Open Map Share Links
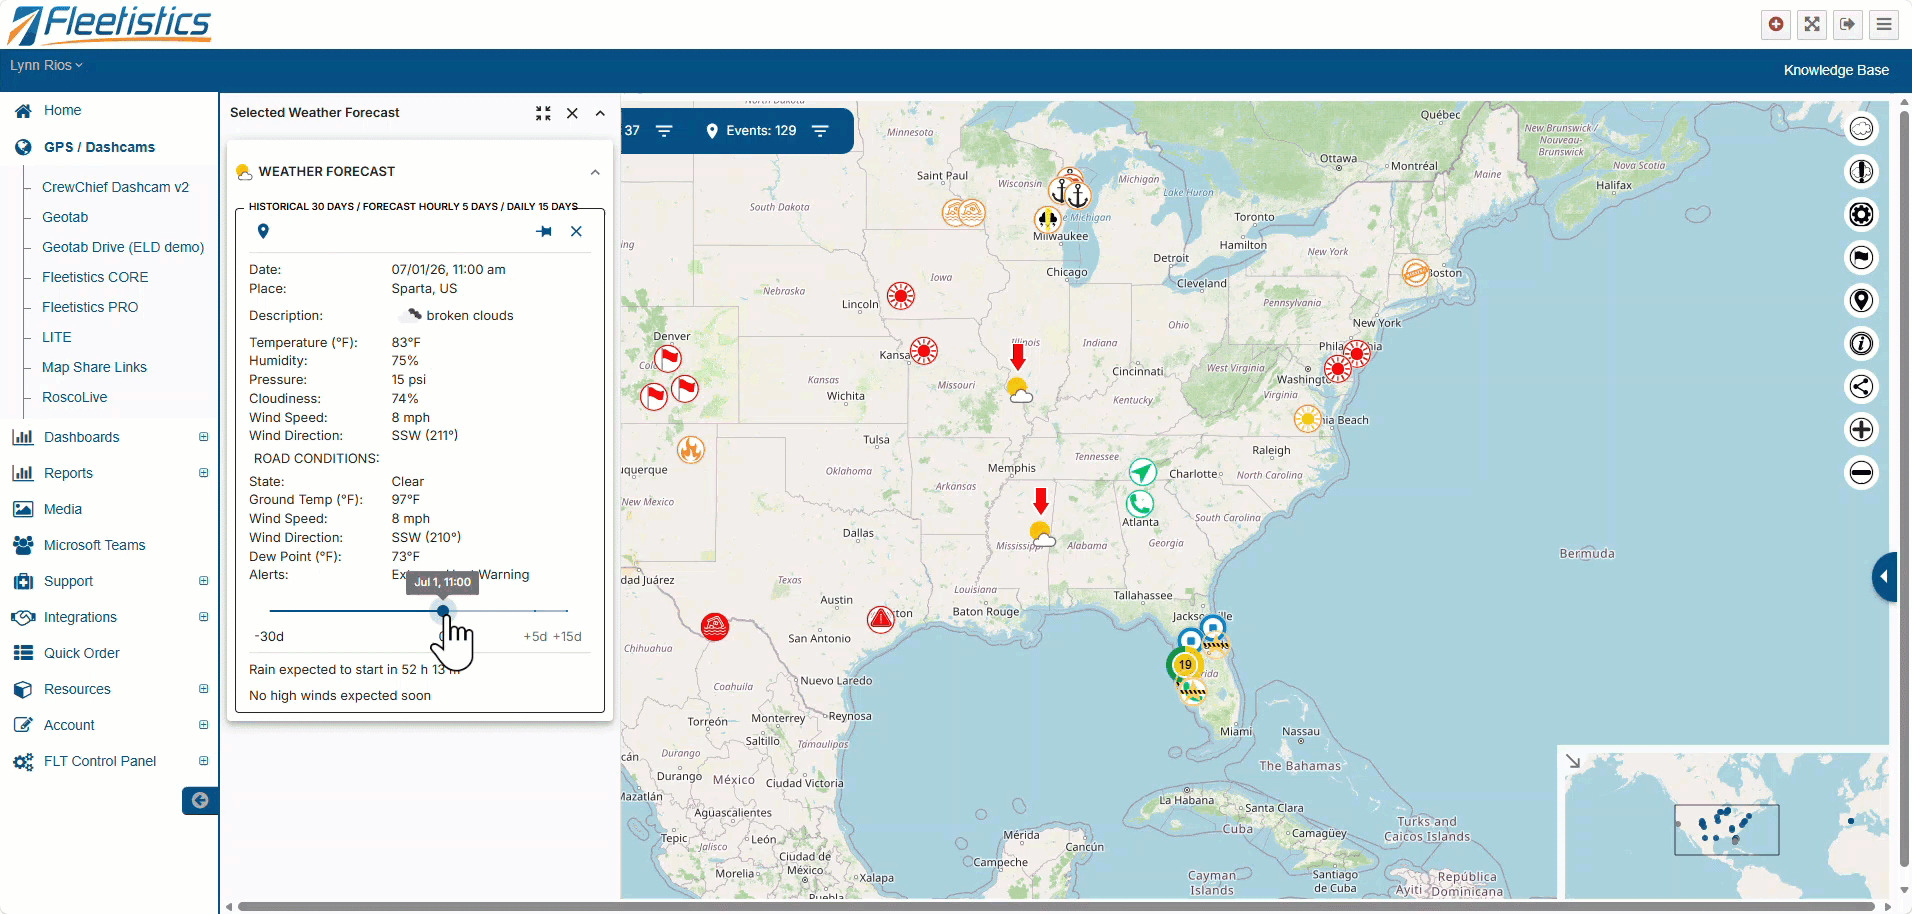This screenshot has height=914, width=1912. 94,367
